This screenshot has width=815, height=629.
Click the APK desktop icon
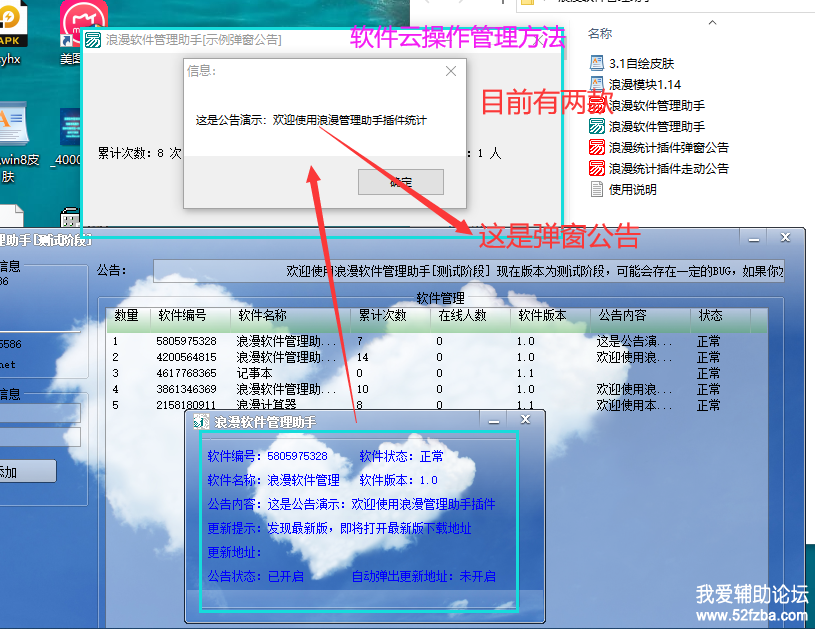[x=12, y=22]
